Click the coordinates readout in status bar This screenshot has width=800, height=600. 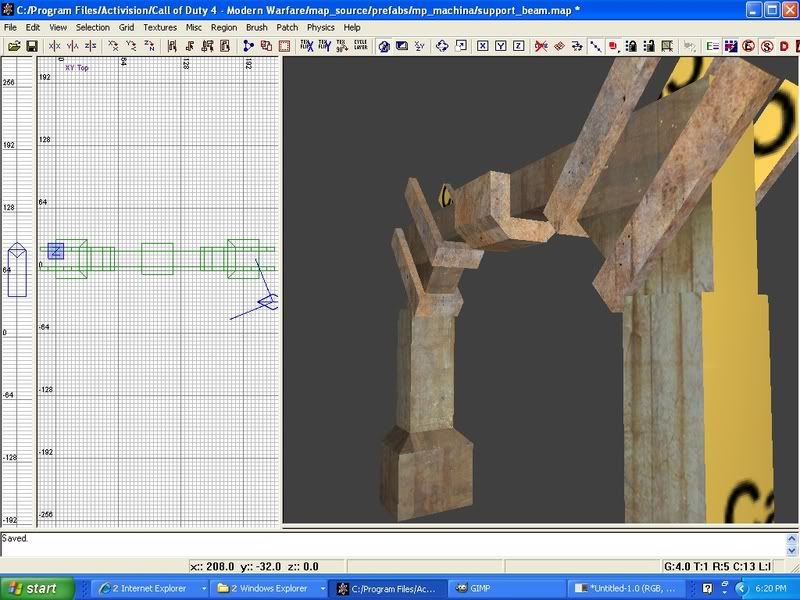254,566
